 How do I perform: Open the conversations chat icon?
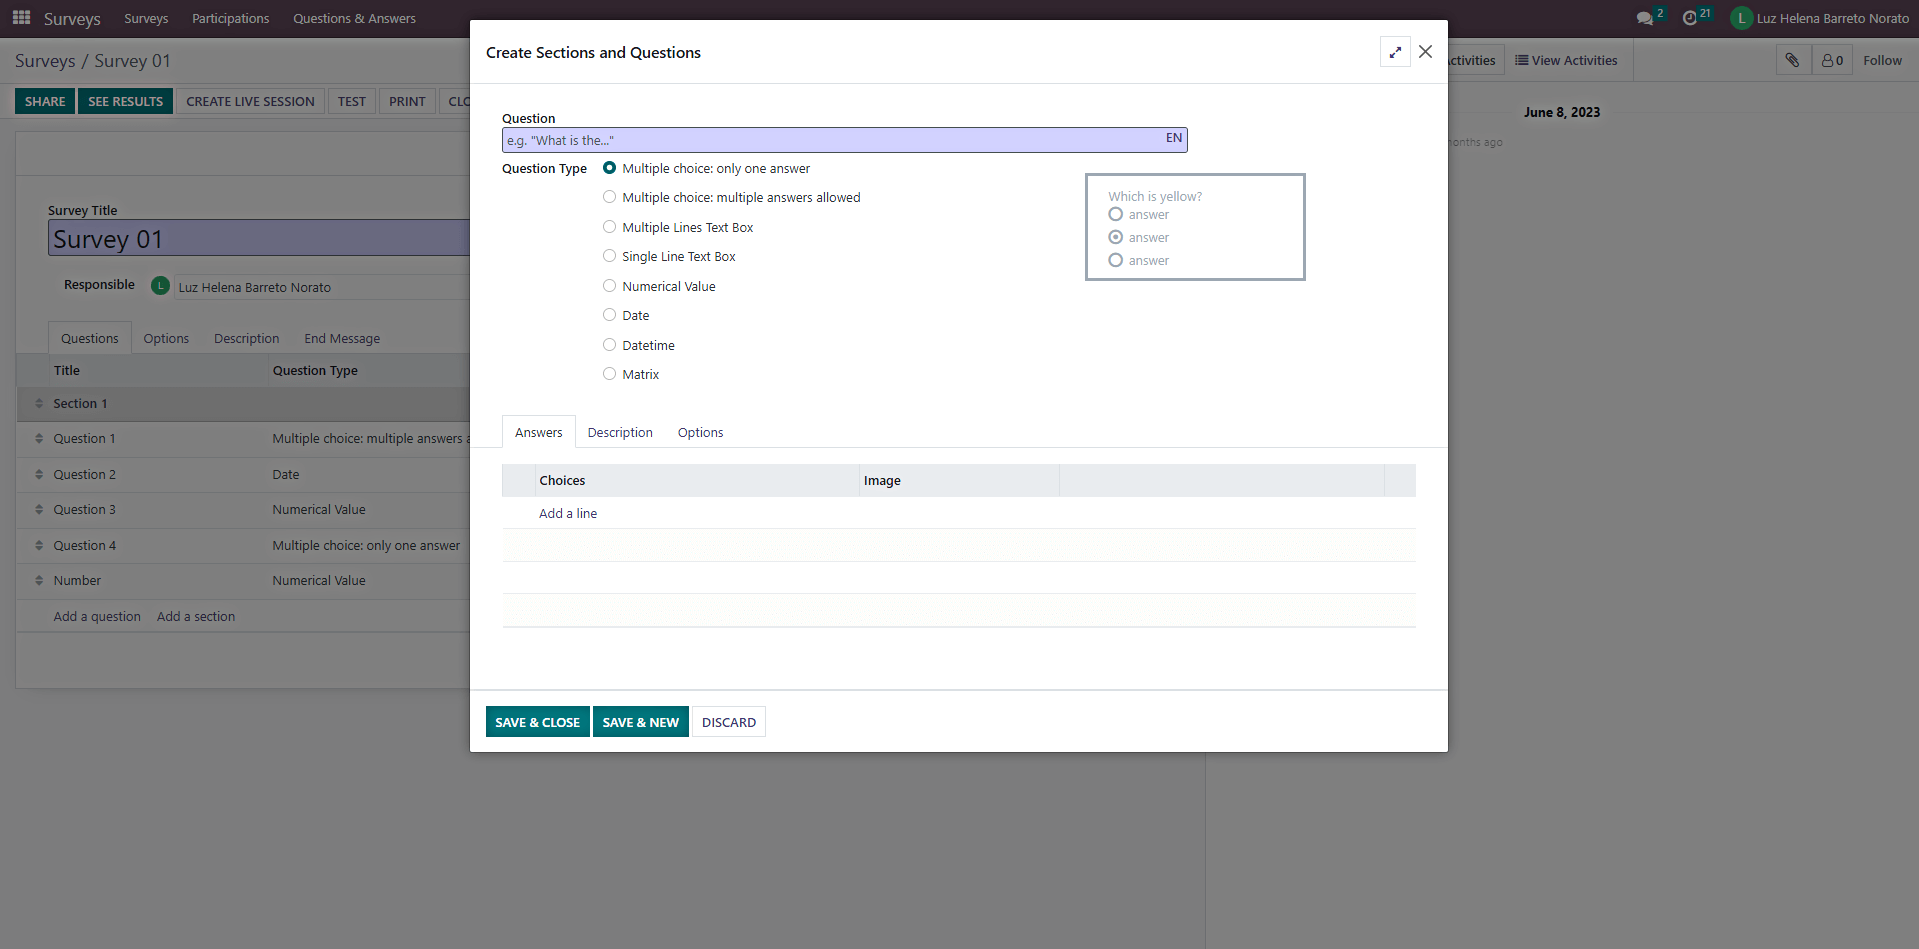point(1645,18)
